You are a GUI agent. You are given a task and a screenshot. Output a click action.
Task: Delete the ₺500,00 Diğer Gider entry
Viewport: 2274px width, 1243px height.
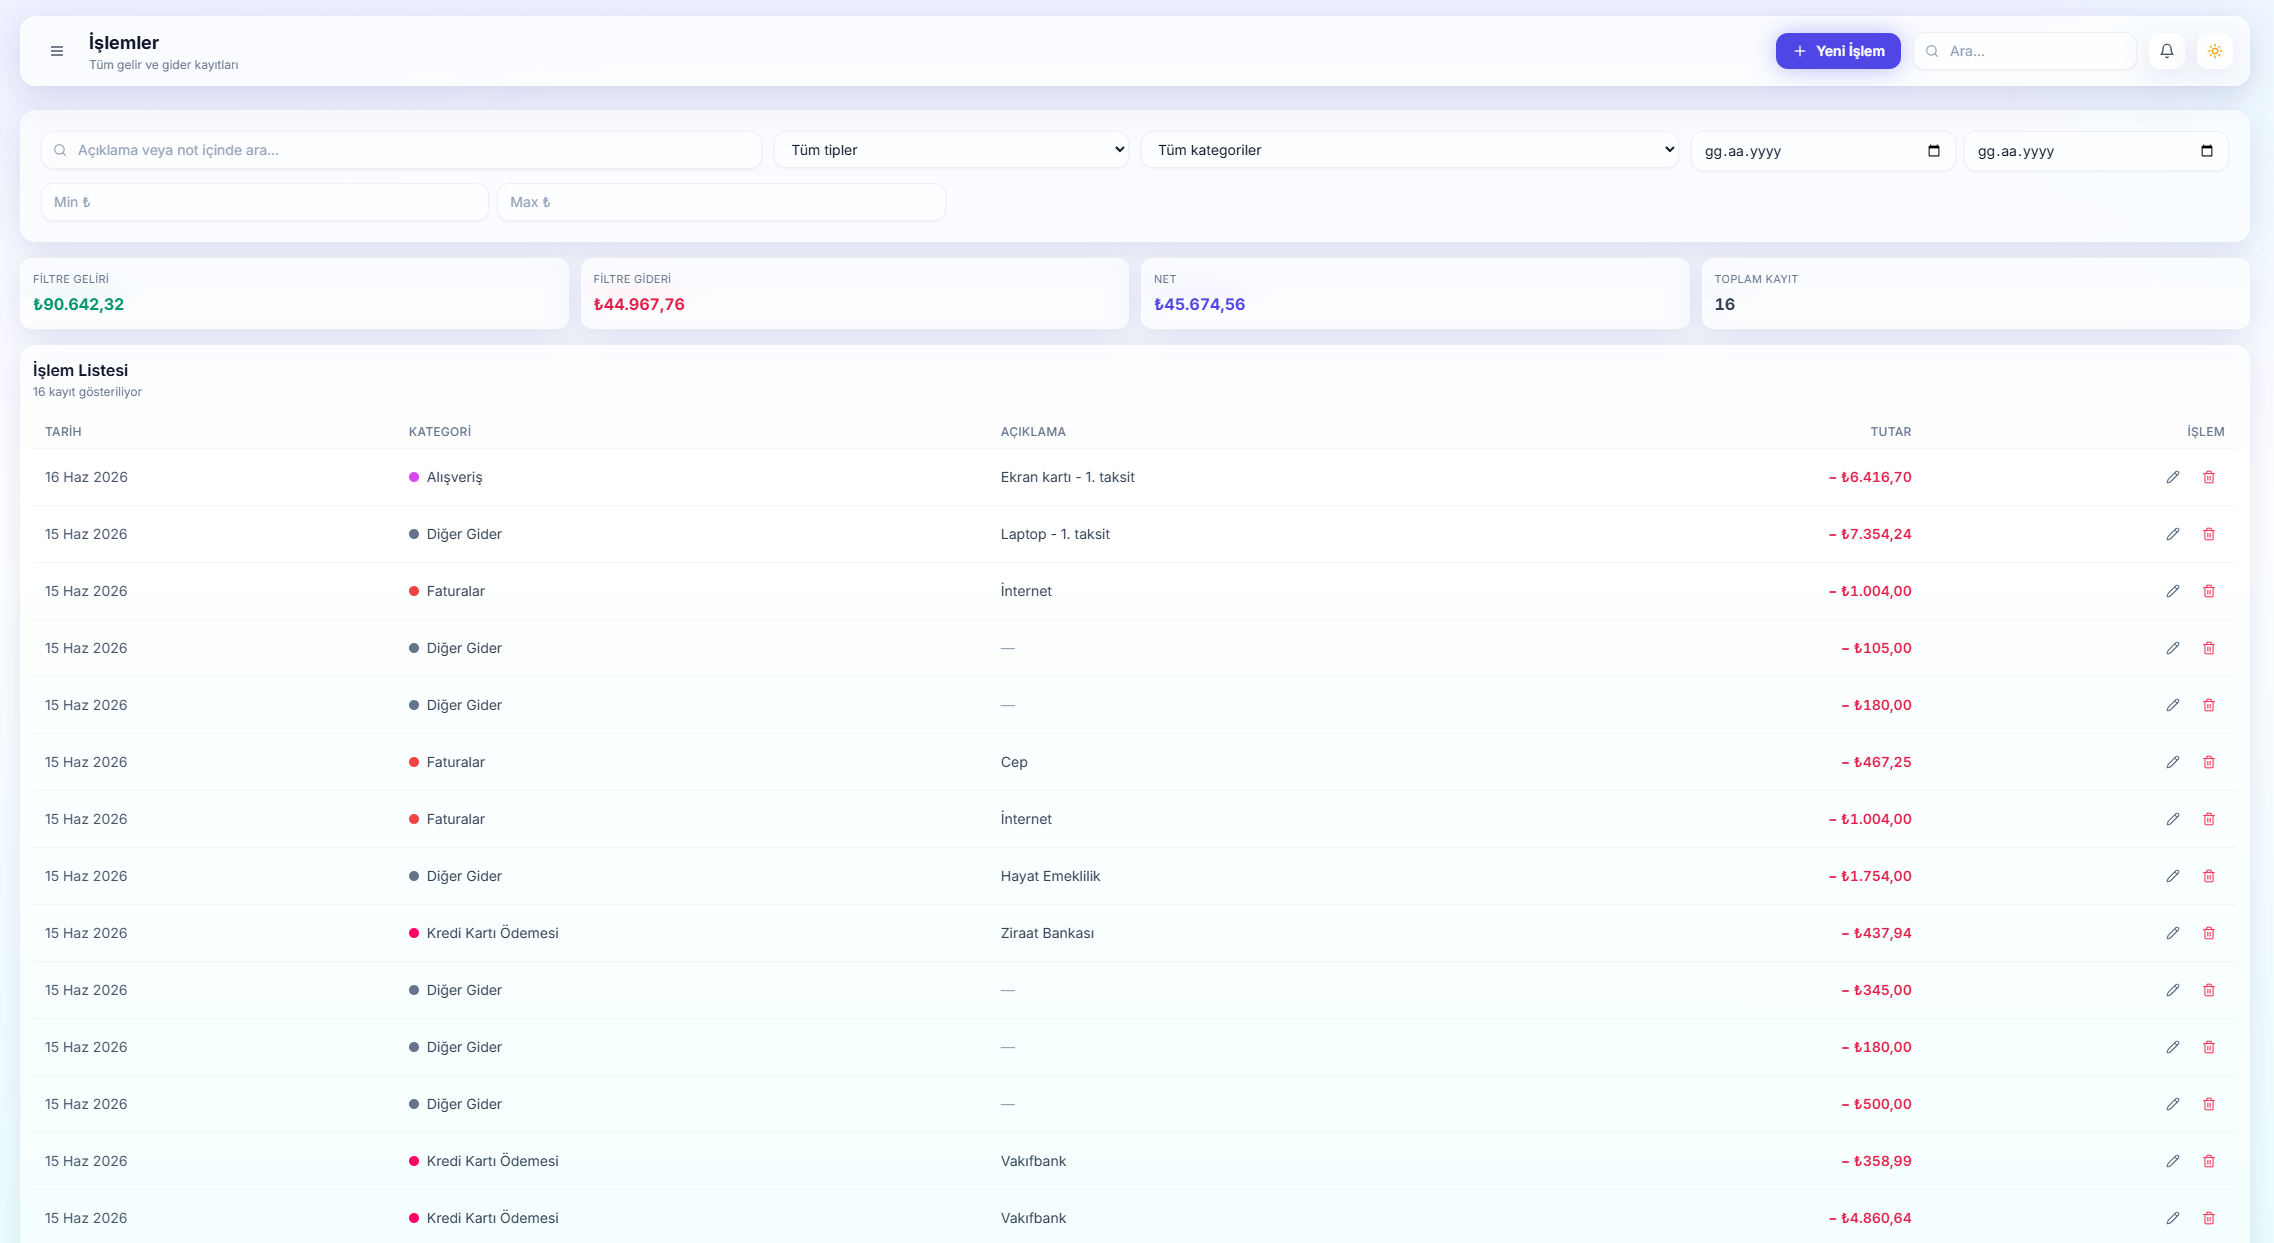tap(2208, 1104)
